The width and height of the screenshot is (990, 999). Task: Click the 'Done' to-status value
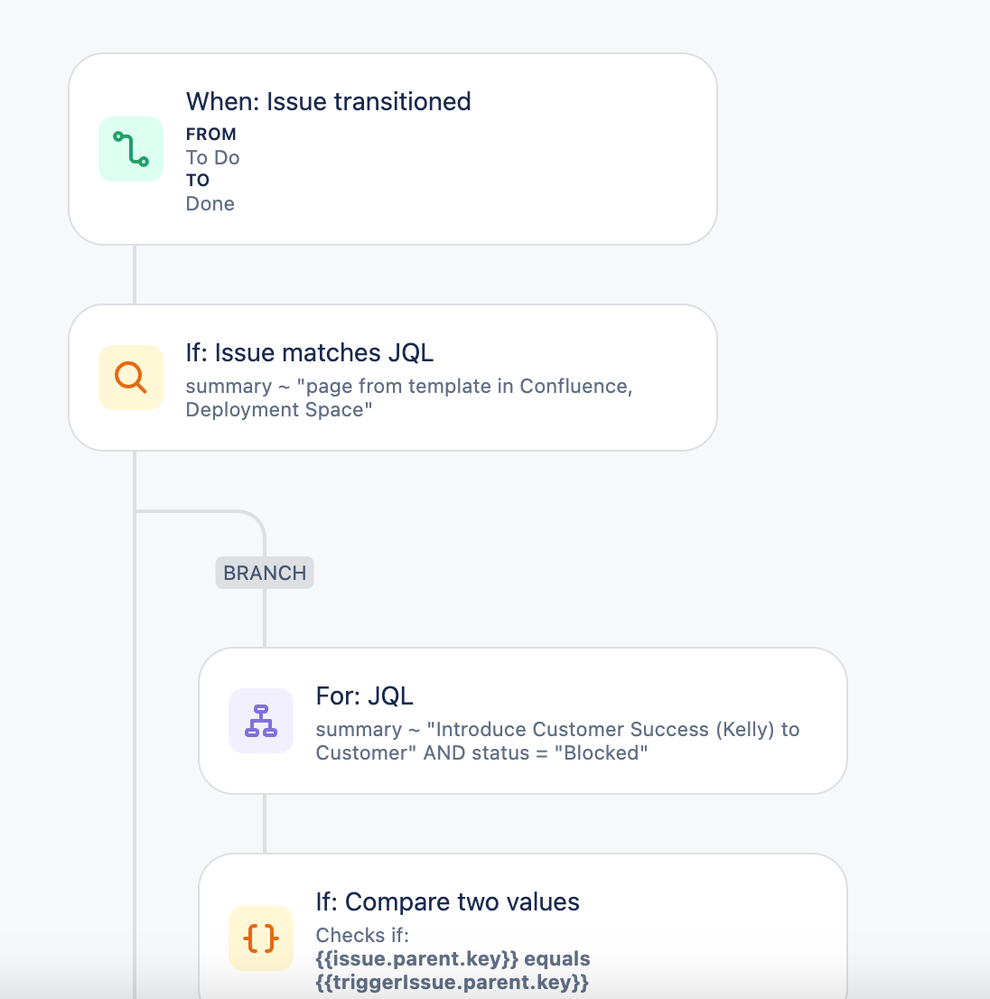pyautogui.click(x=210, y=204)
